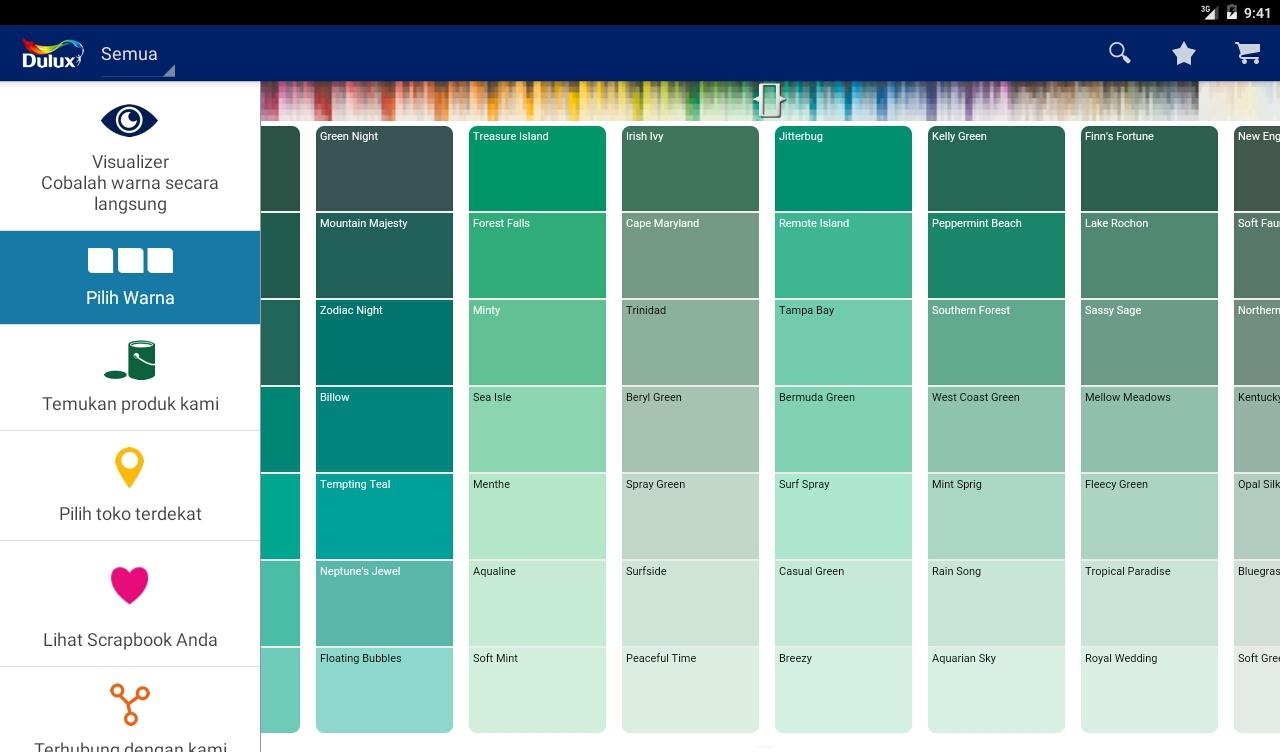Choose the Lake Rochon swatch
The height and width of the screenshot is (752, 1280).
(x=1149, y=256)
